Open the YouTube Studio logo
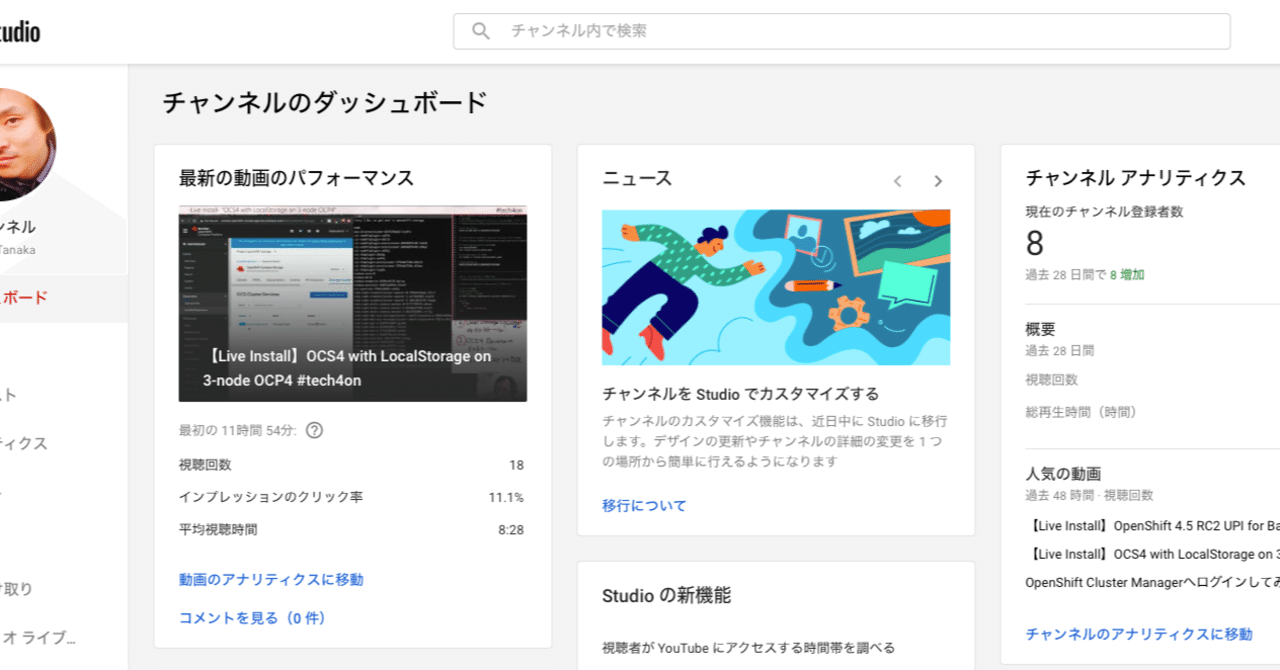1280x670 pixels. [x=20, y=32]
